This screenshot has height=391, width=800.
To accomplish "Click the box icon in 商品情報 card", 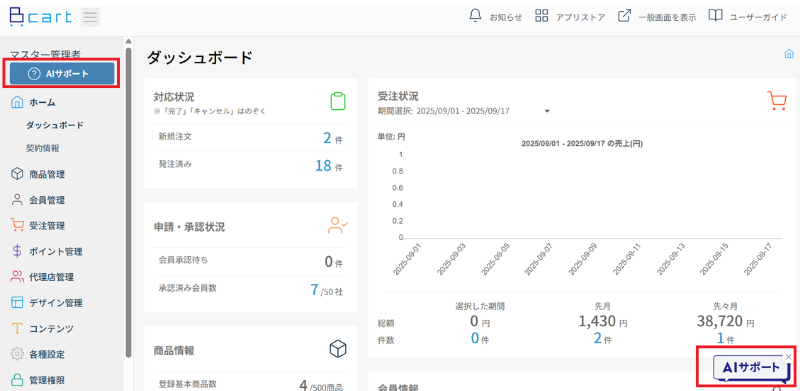I will pyautogui.click(x=338, y=349).
